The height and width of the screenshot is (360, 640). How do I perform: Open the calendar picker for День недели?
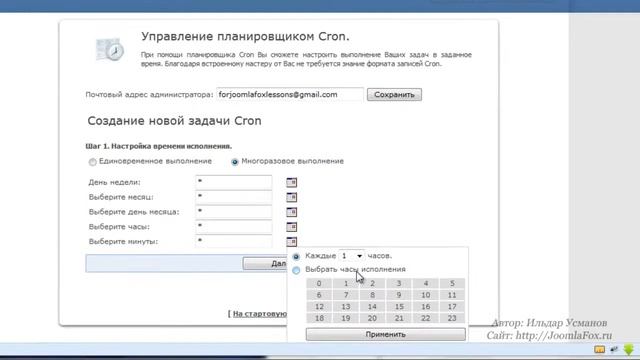(x=291, y=182)
